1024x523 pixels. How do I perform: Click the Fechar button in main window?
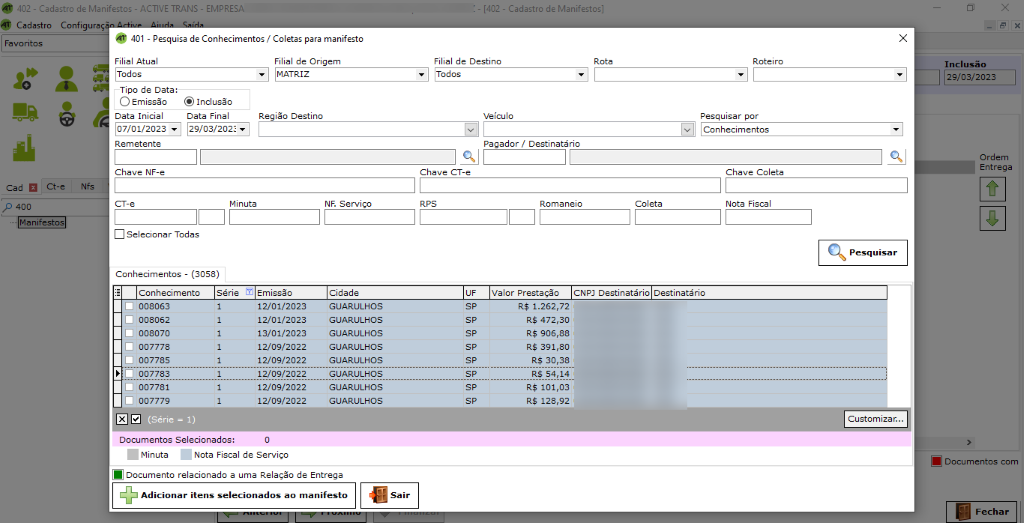984,511
